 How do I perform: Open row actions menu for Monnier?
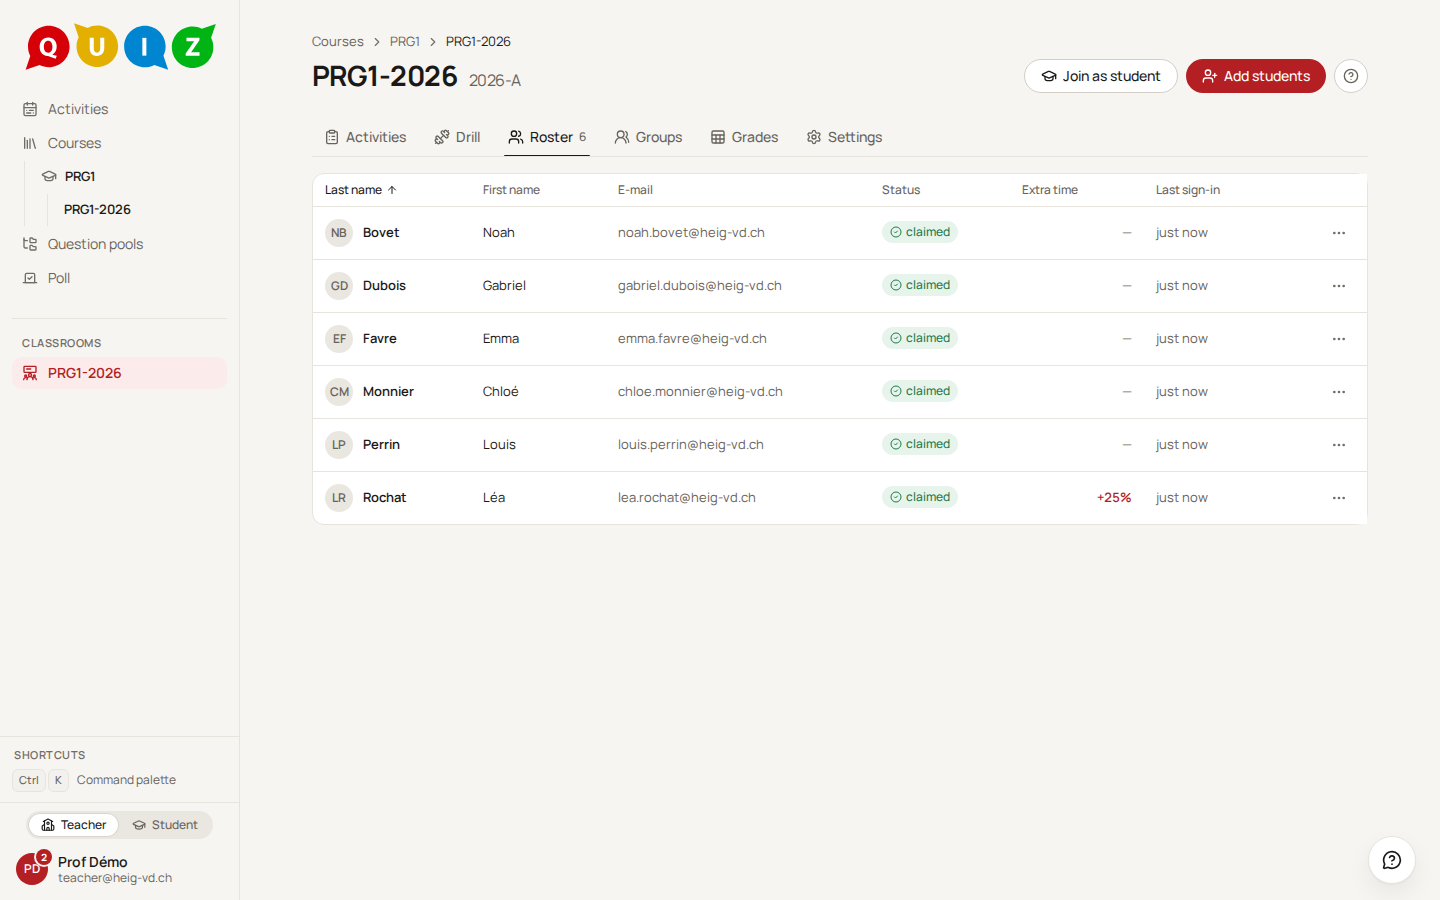[1339, 392]
